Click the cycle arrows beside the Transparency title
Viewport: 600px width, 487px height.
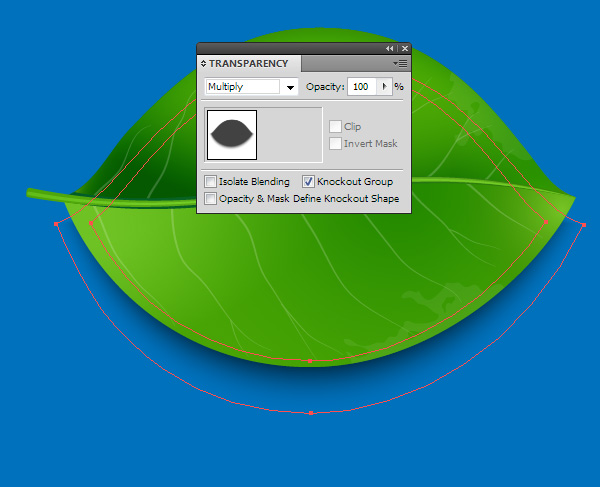point(204,64)
